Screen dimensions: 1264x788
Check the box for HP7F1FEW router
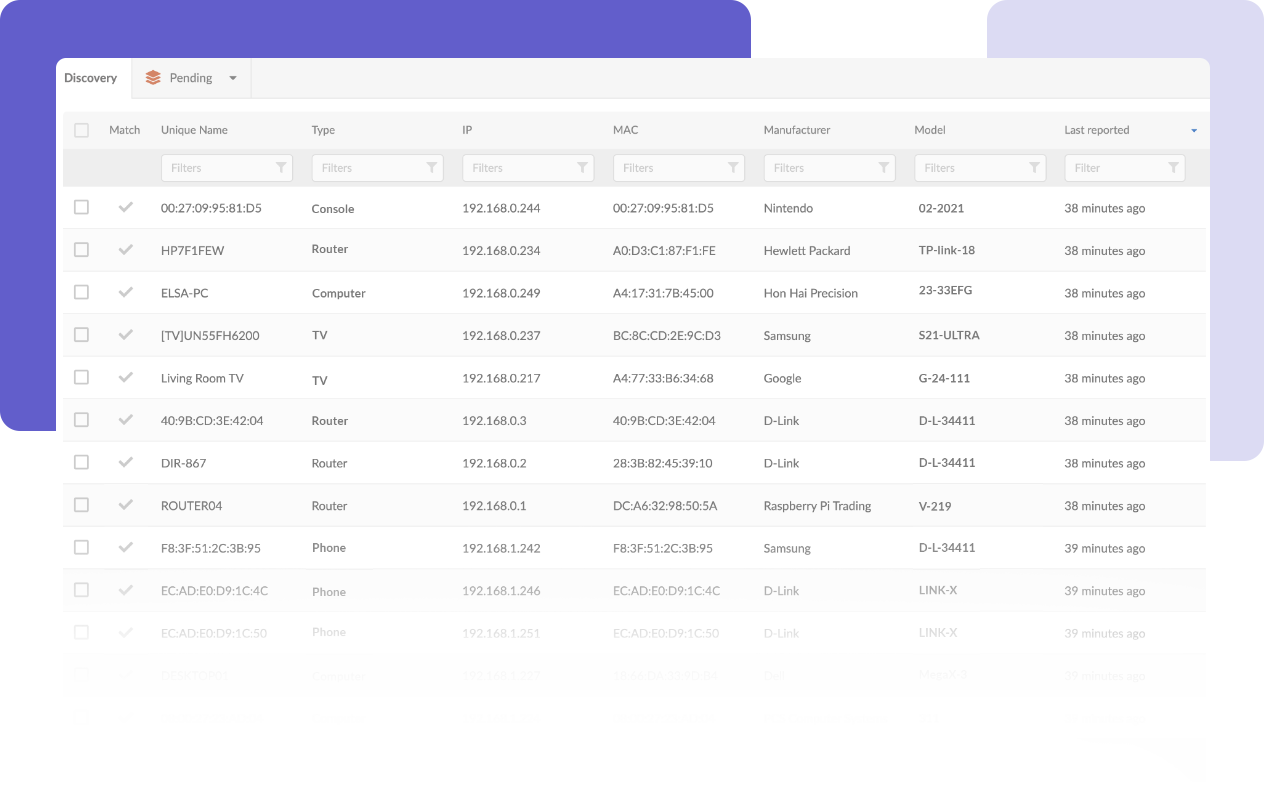(82, 250)
